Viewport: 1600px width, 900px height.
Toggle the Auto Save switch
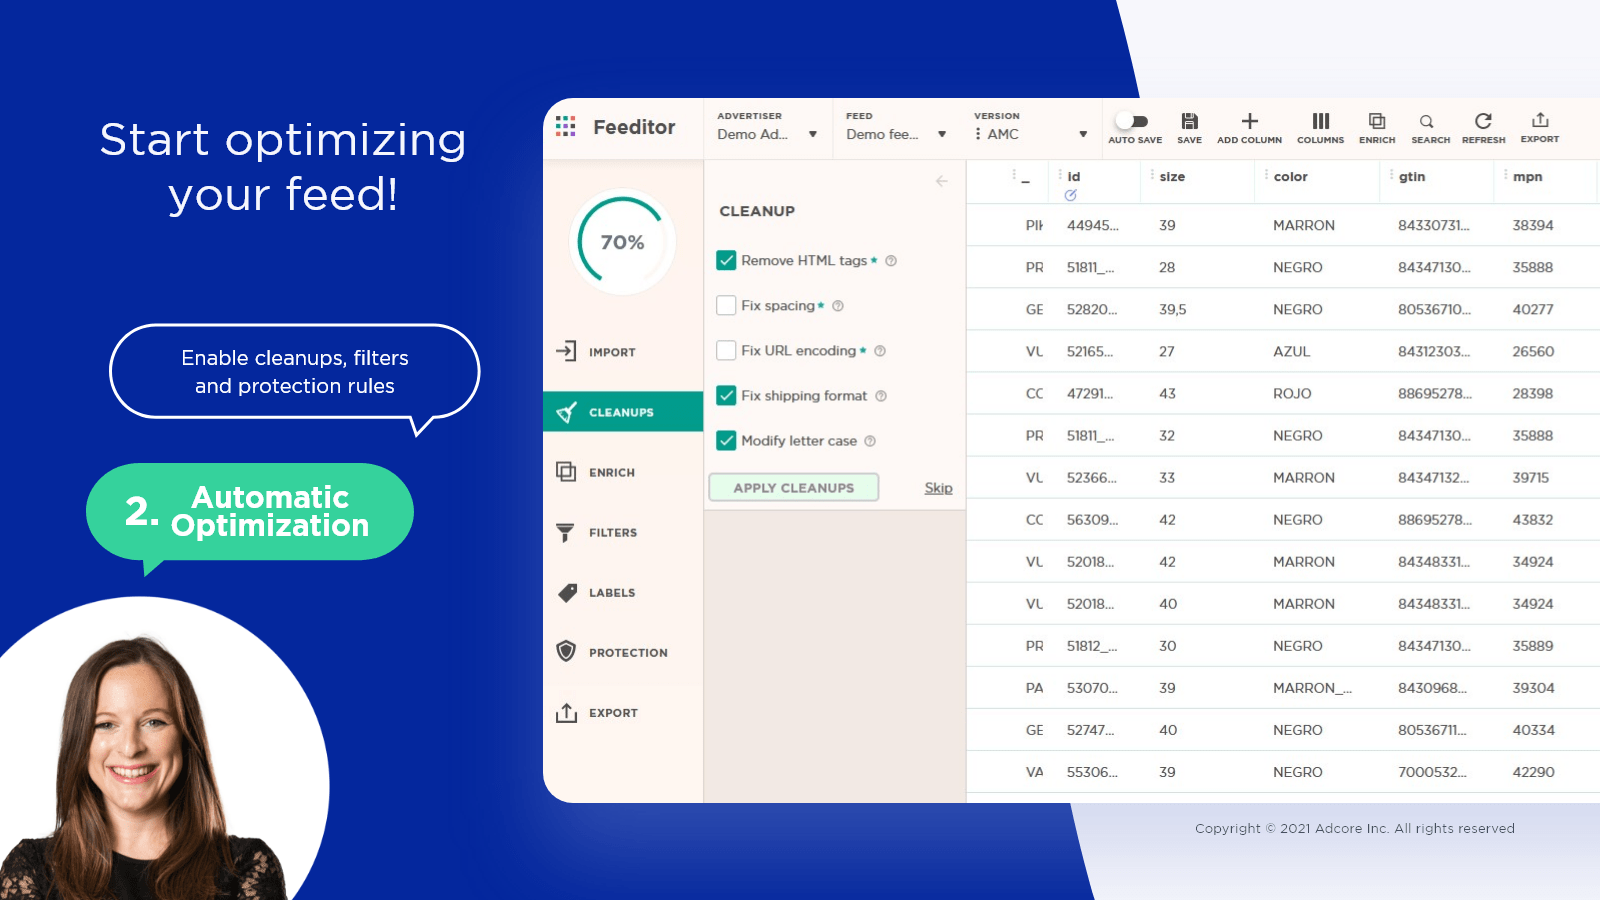click(1133, 121)
